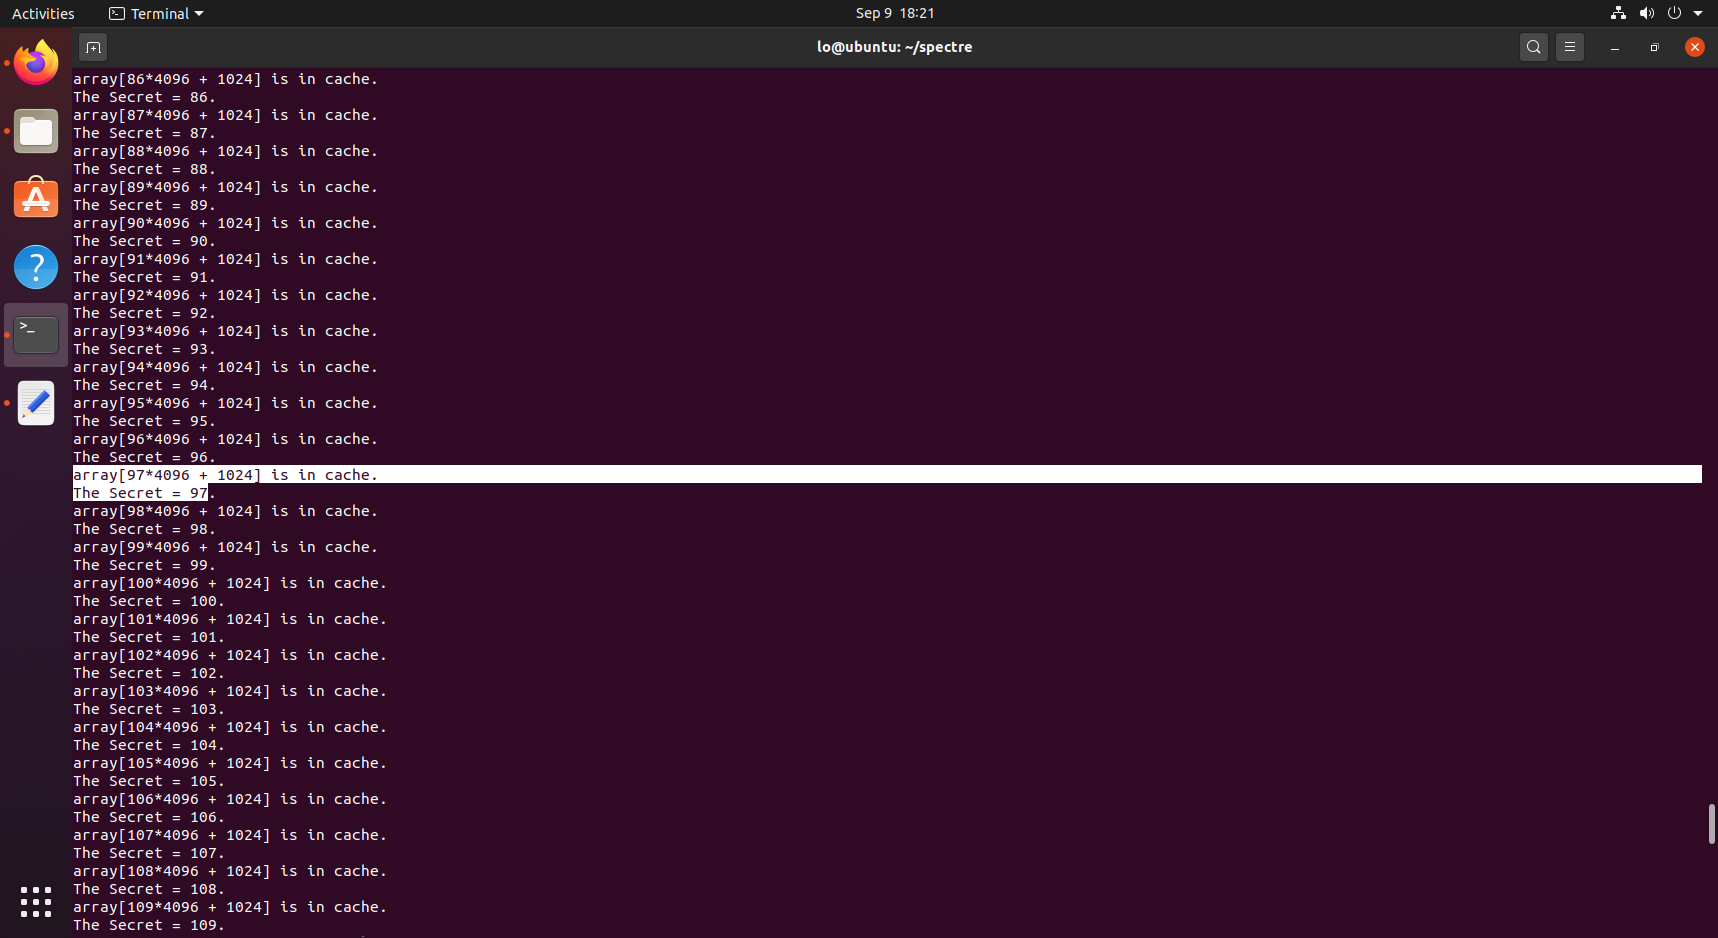Open Activities overview
The image size is (1718, 938).
[43, 13]
